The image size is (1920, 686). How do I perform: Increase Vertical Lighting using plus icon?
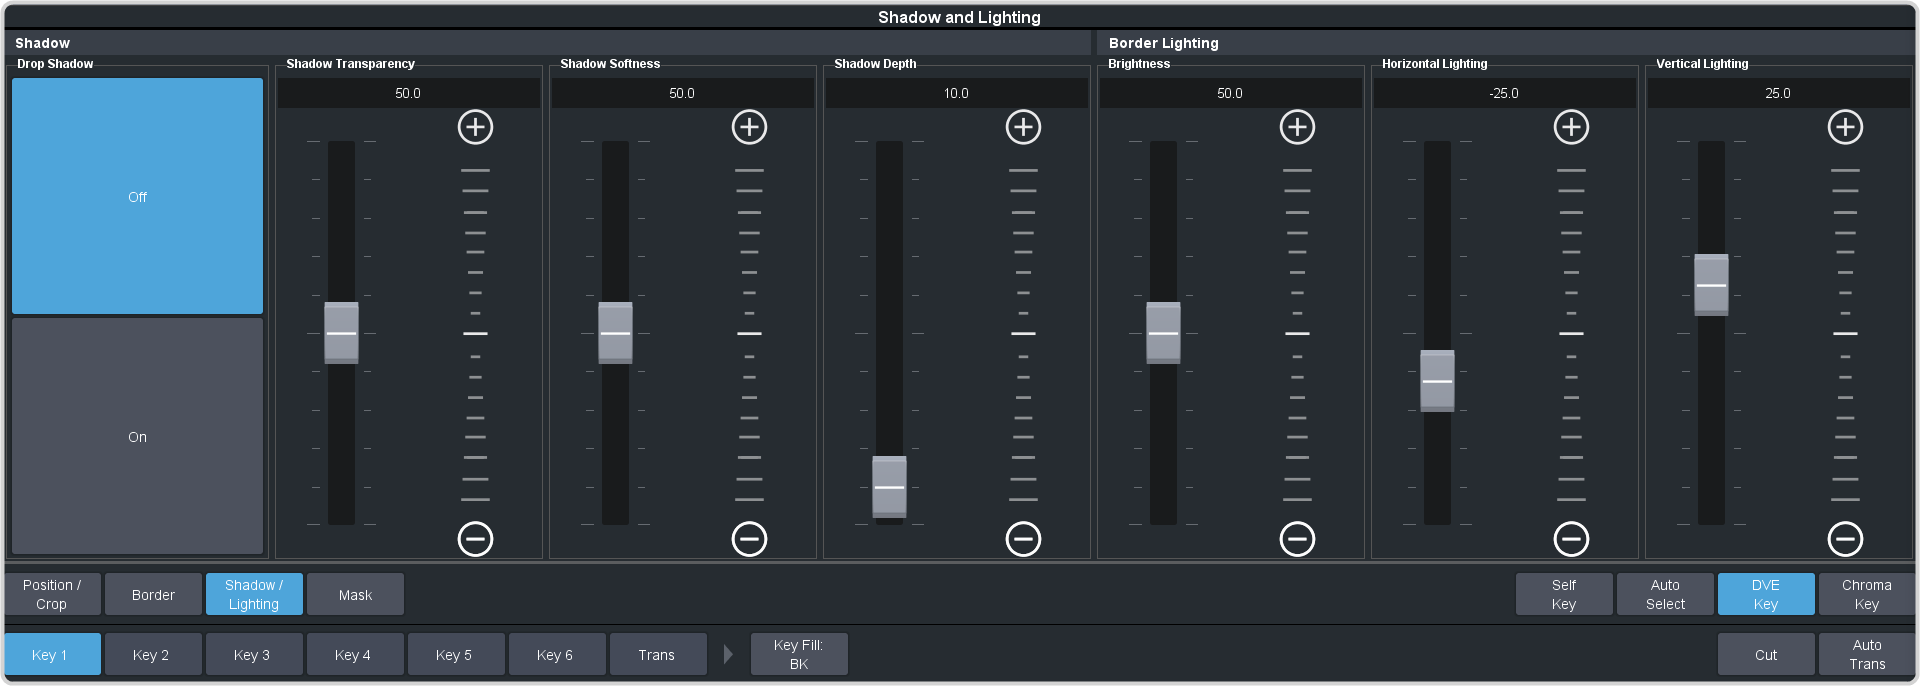[1845, 127]
